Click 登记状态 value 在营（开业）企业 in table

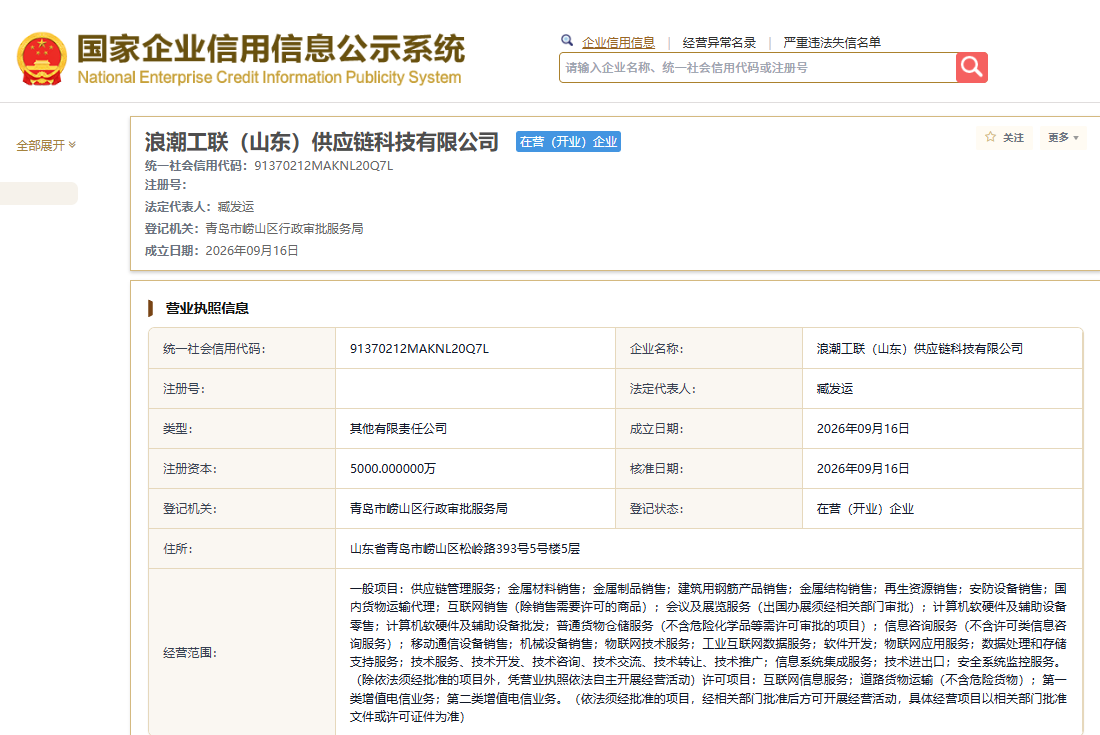click(865, 508)
